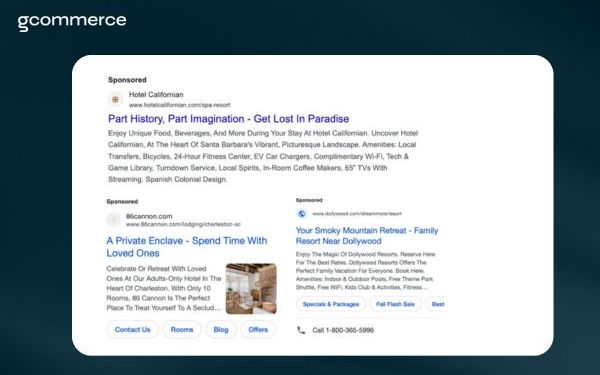Click the 86cannon.com lodging URL

coord(183,224)
